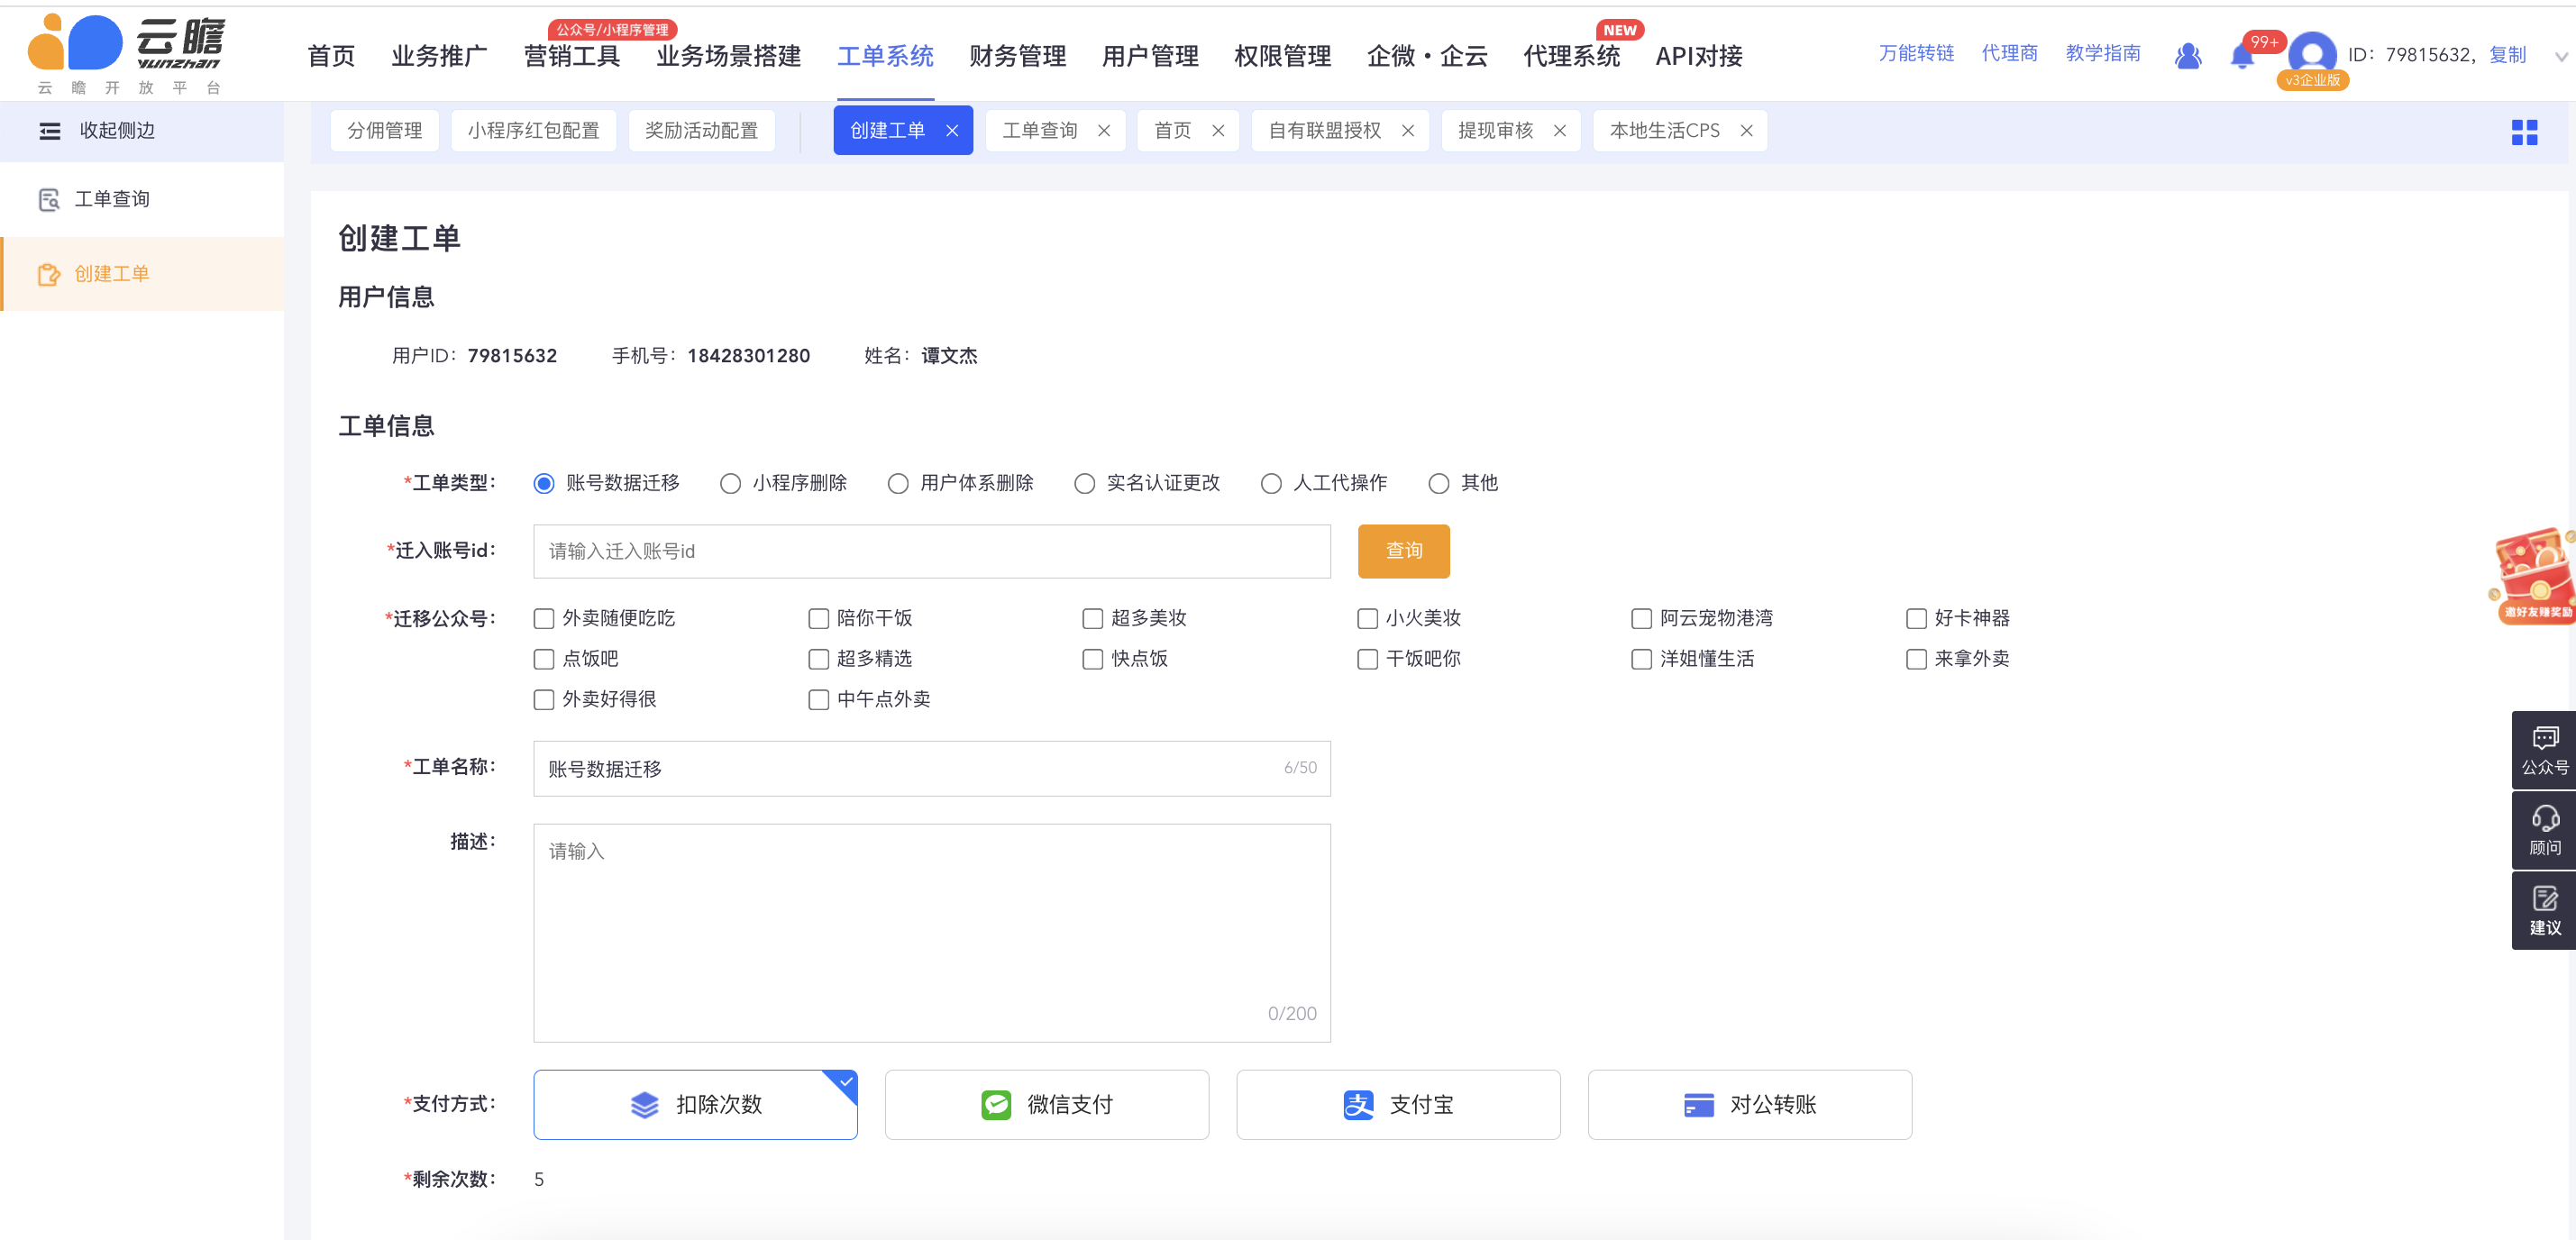Choose 支付宝 payment method
This screenshot has width=2576, height=1240.
(x=1398, y=1105)
